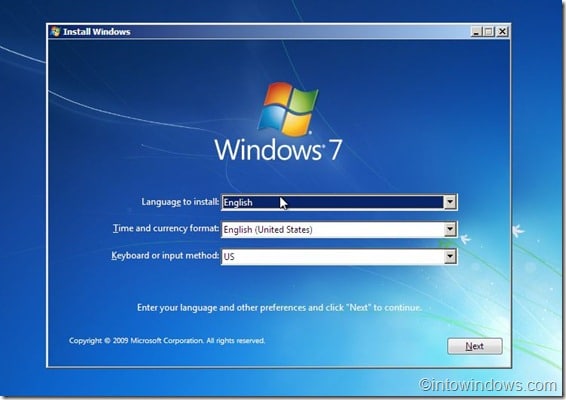Viewport: 566px width, 400px height.
Task: Close the Install Windows dialog
Action: coord(502,32)
